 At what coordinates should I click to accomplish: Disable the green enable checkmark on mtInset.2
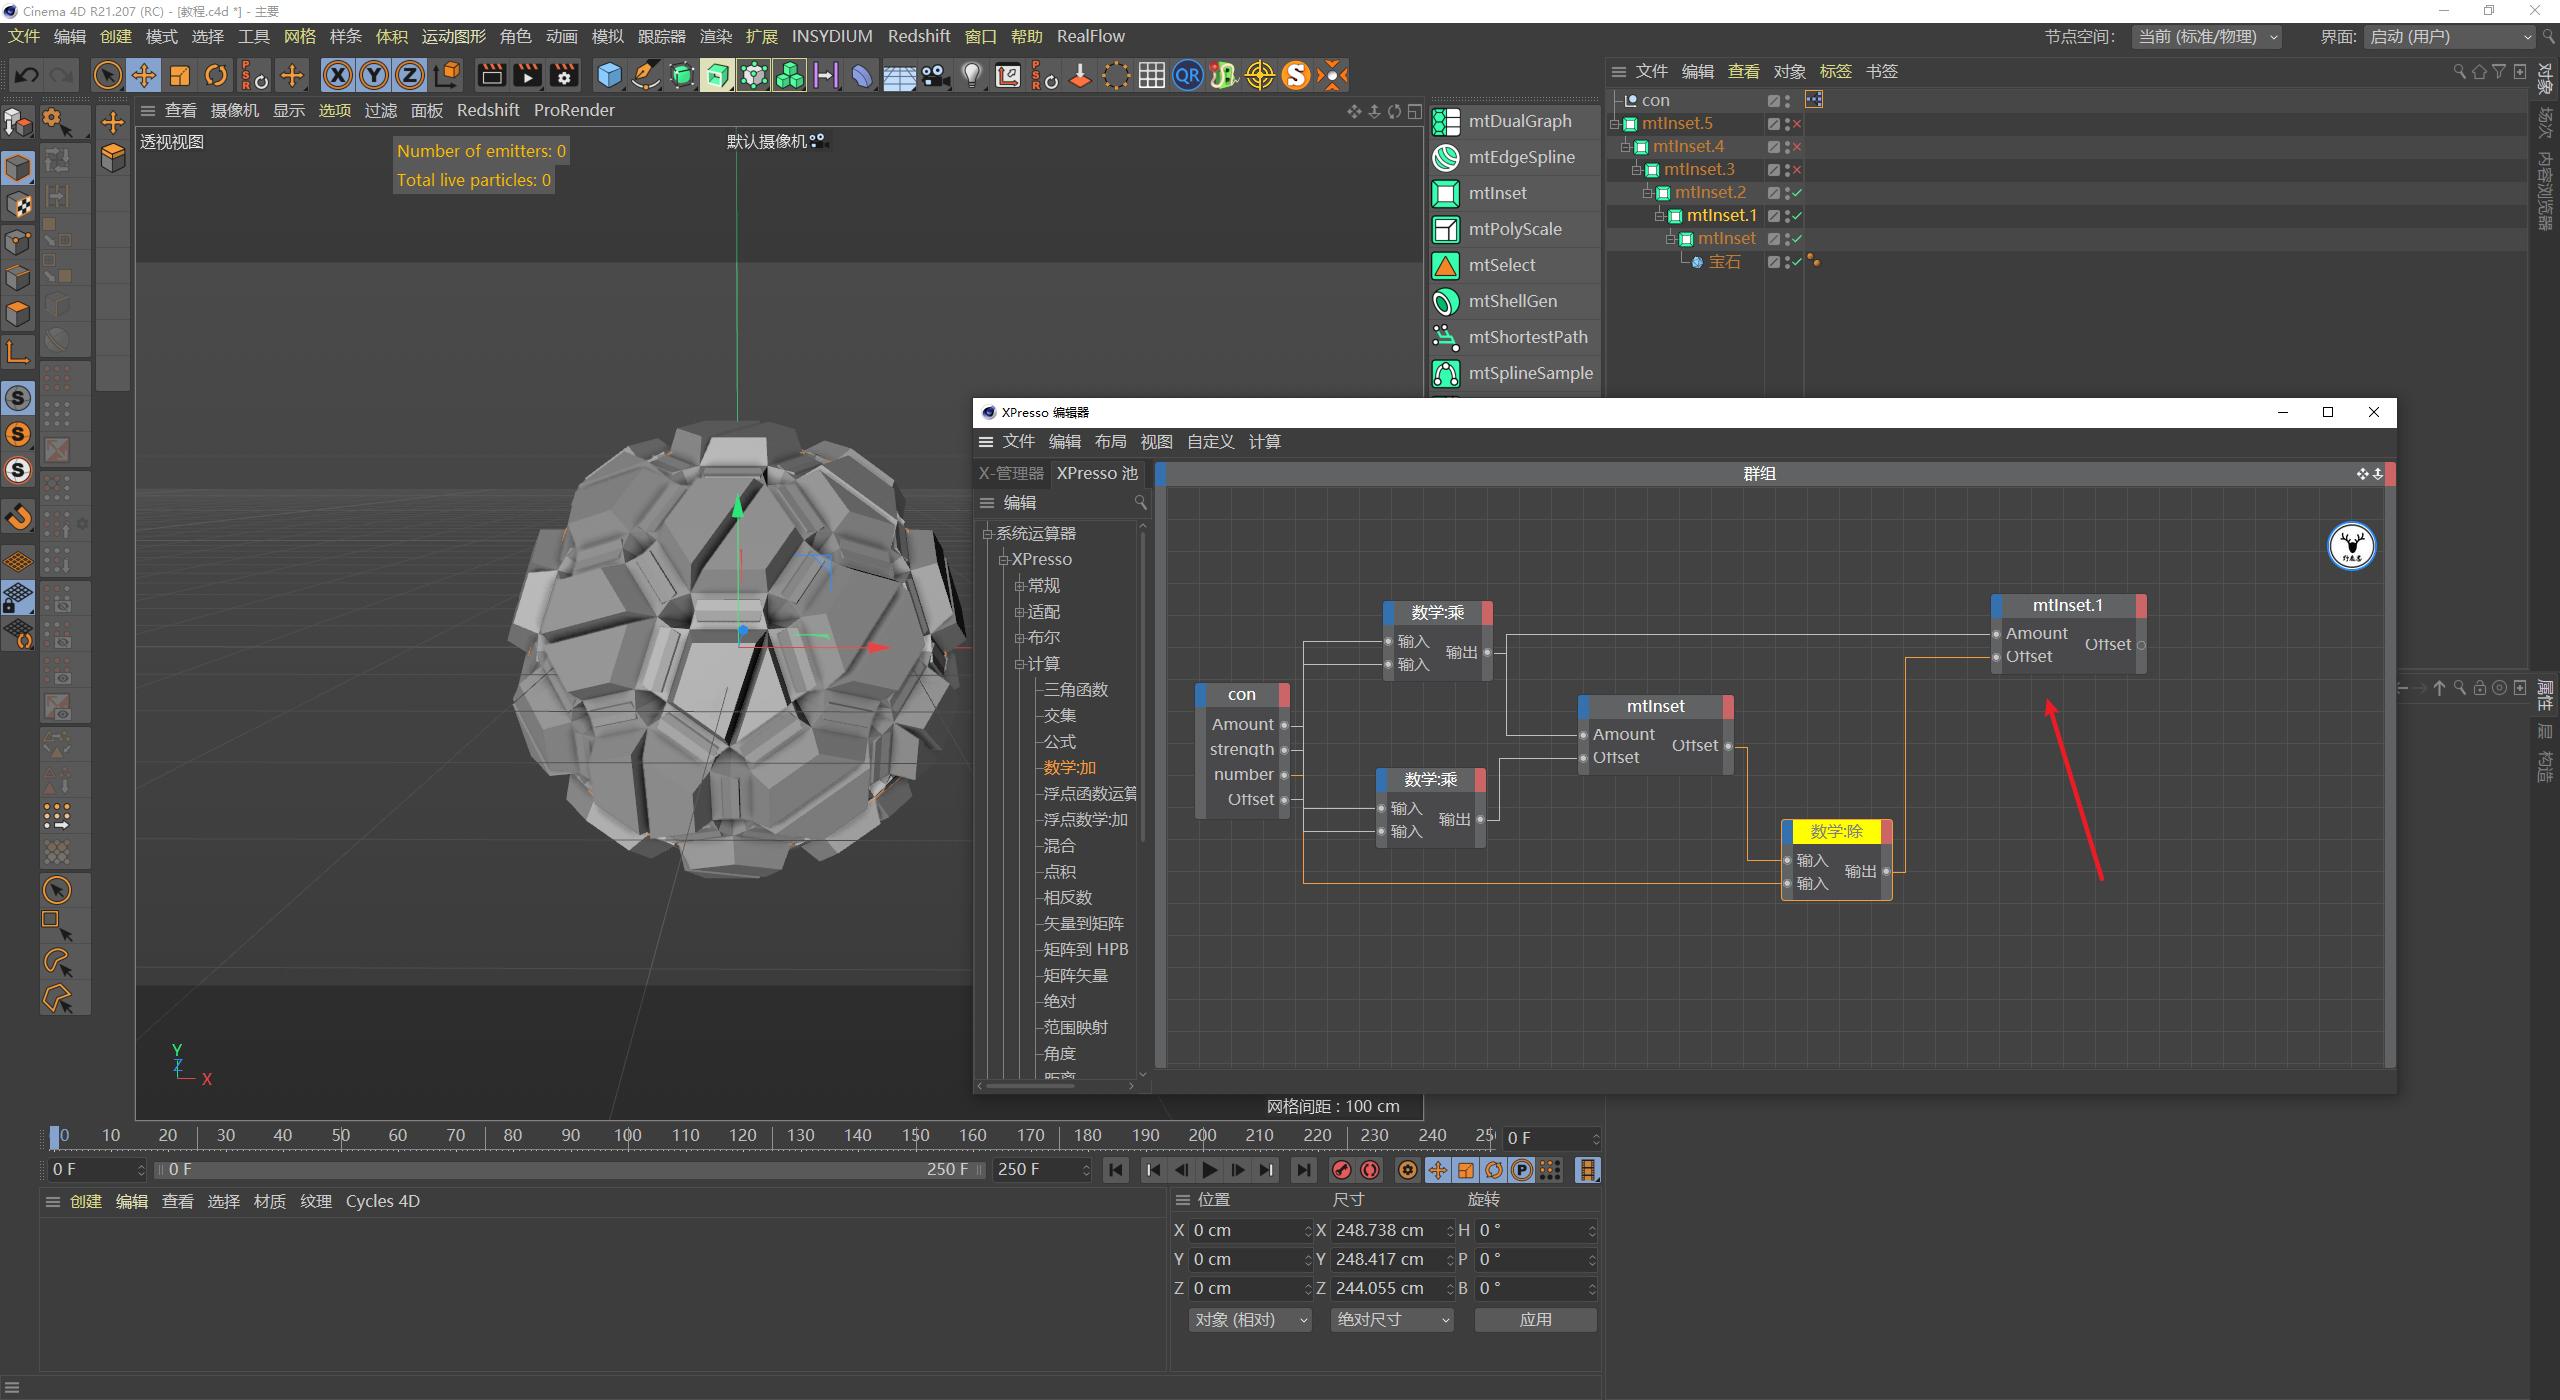pyautogui.click(x=1797, y=192)
